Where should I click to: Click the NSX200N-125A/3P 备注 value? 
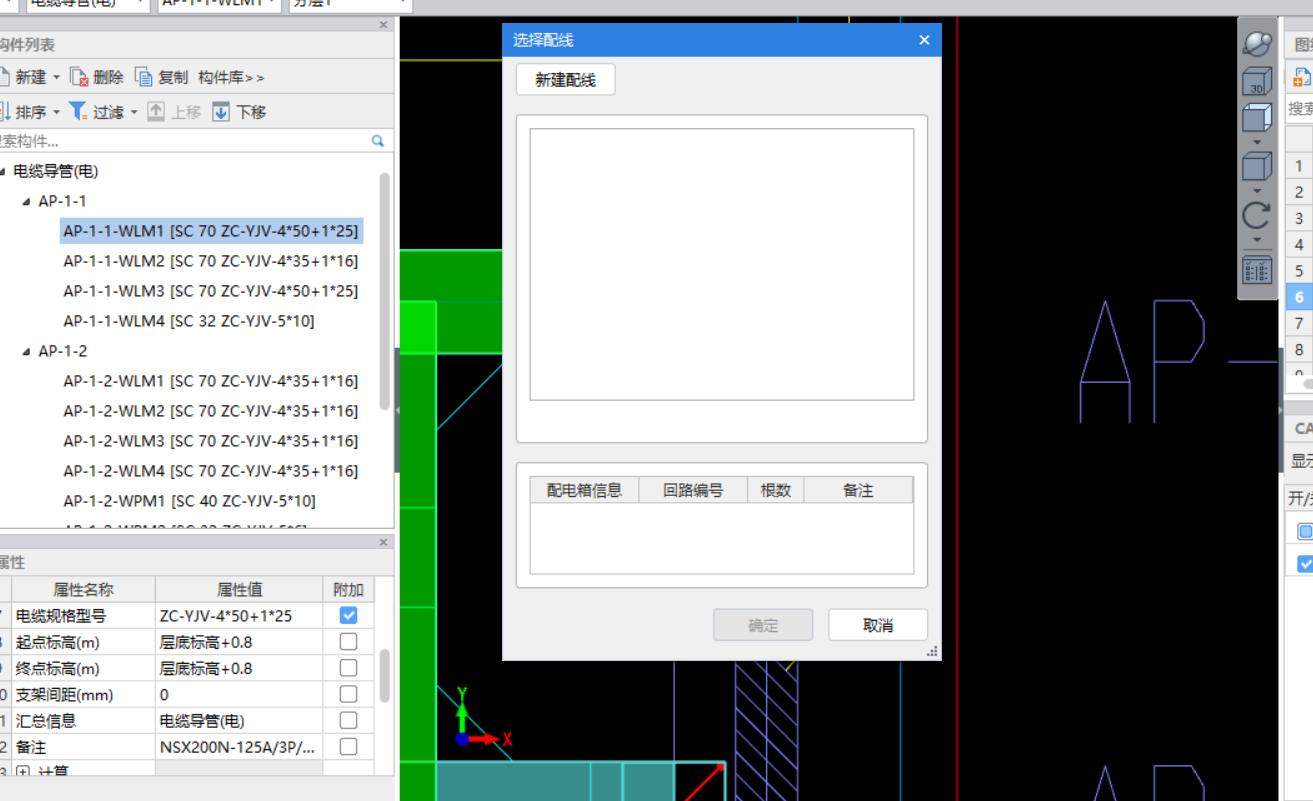[239, 747]
